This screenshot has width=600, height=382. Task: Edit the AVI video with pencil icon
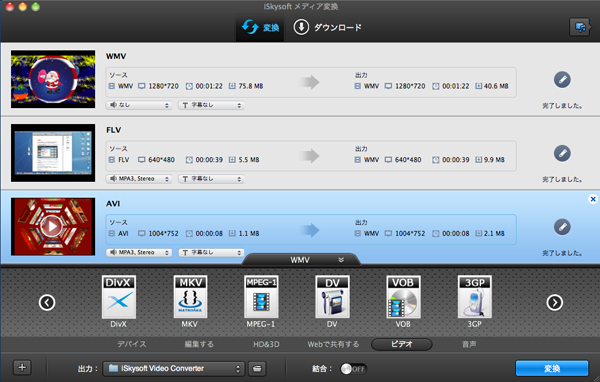(x=562, y=227)
